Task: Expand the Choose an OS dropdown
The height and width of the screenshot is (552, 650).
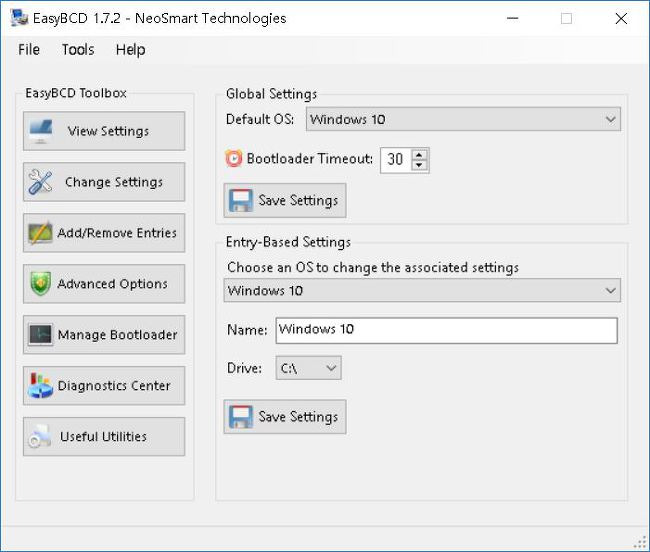Action: 422,291
